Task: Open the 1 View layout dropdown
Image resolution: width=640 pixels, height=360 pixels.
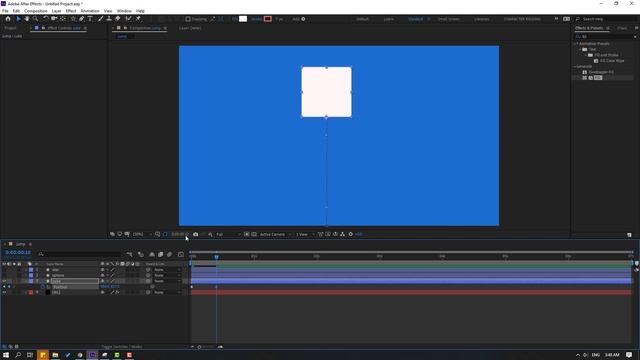Action: click(x=305, y=234)
